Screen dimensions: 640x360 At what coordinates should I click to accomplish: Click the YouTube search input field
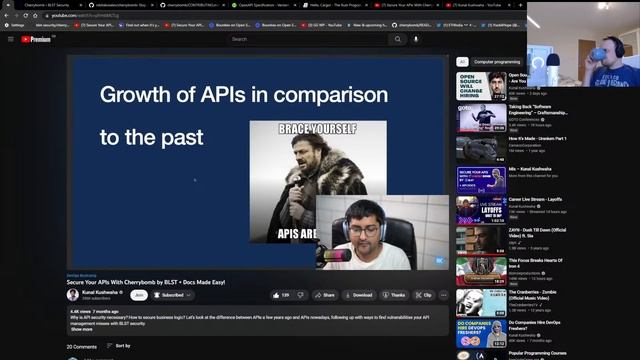[308, 39]
